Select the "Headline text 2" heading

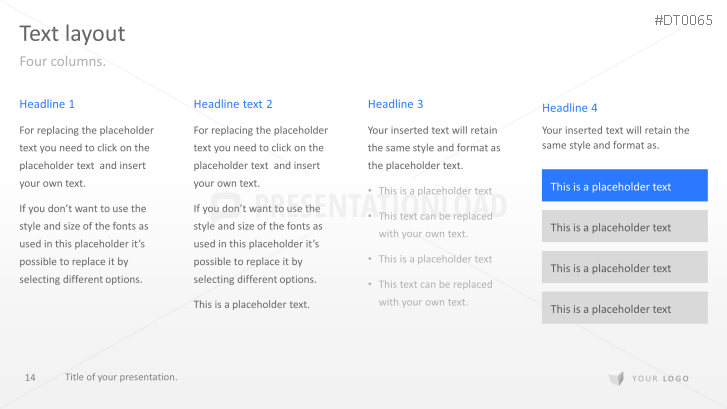[233, 104]
